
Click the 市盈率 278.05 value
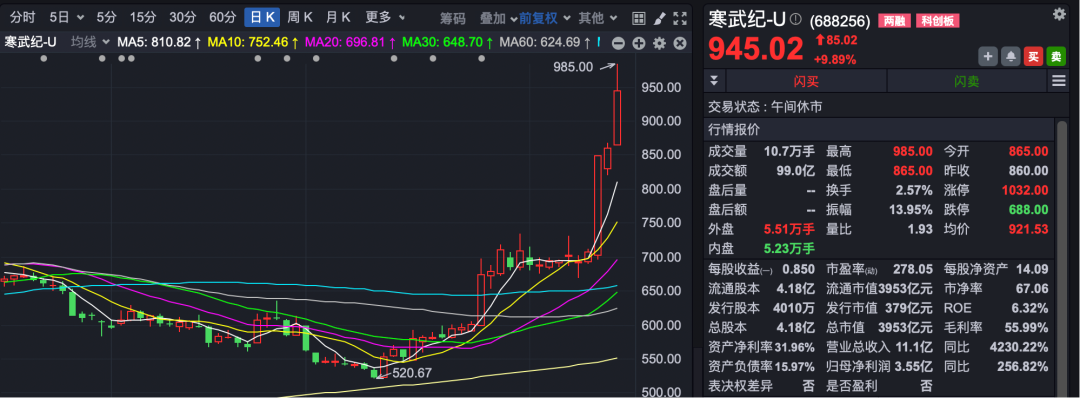click(x=913, y=269)
